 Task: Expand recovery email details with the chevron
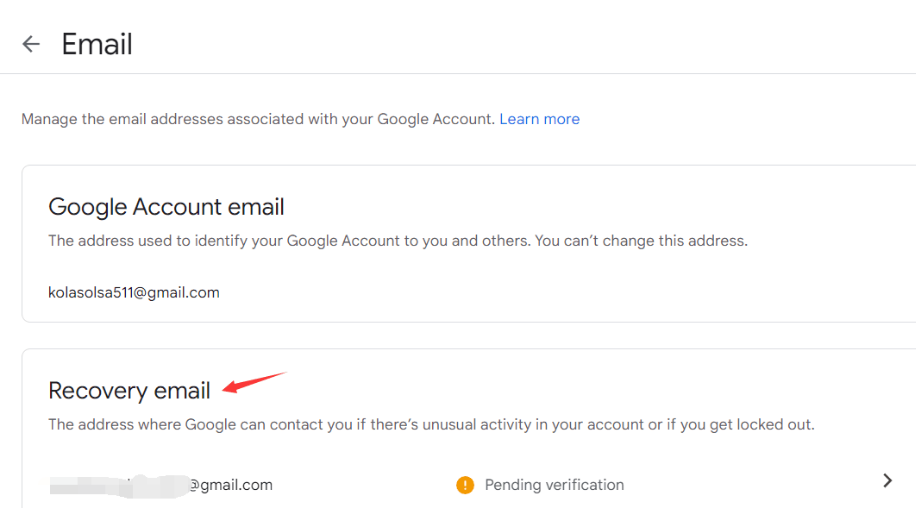pos(887,481)
